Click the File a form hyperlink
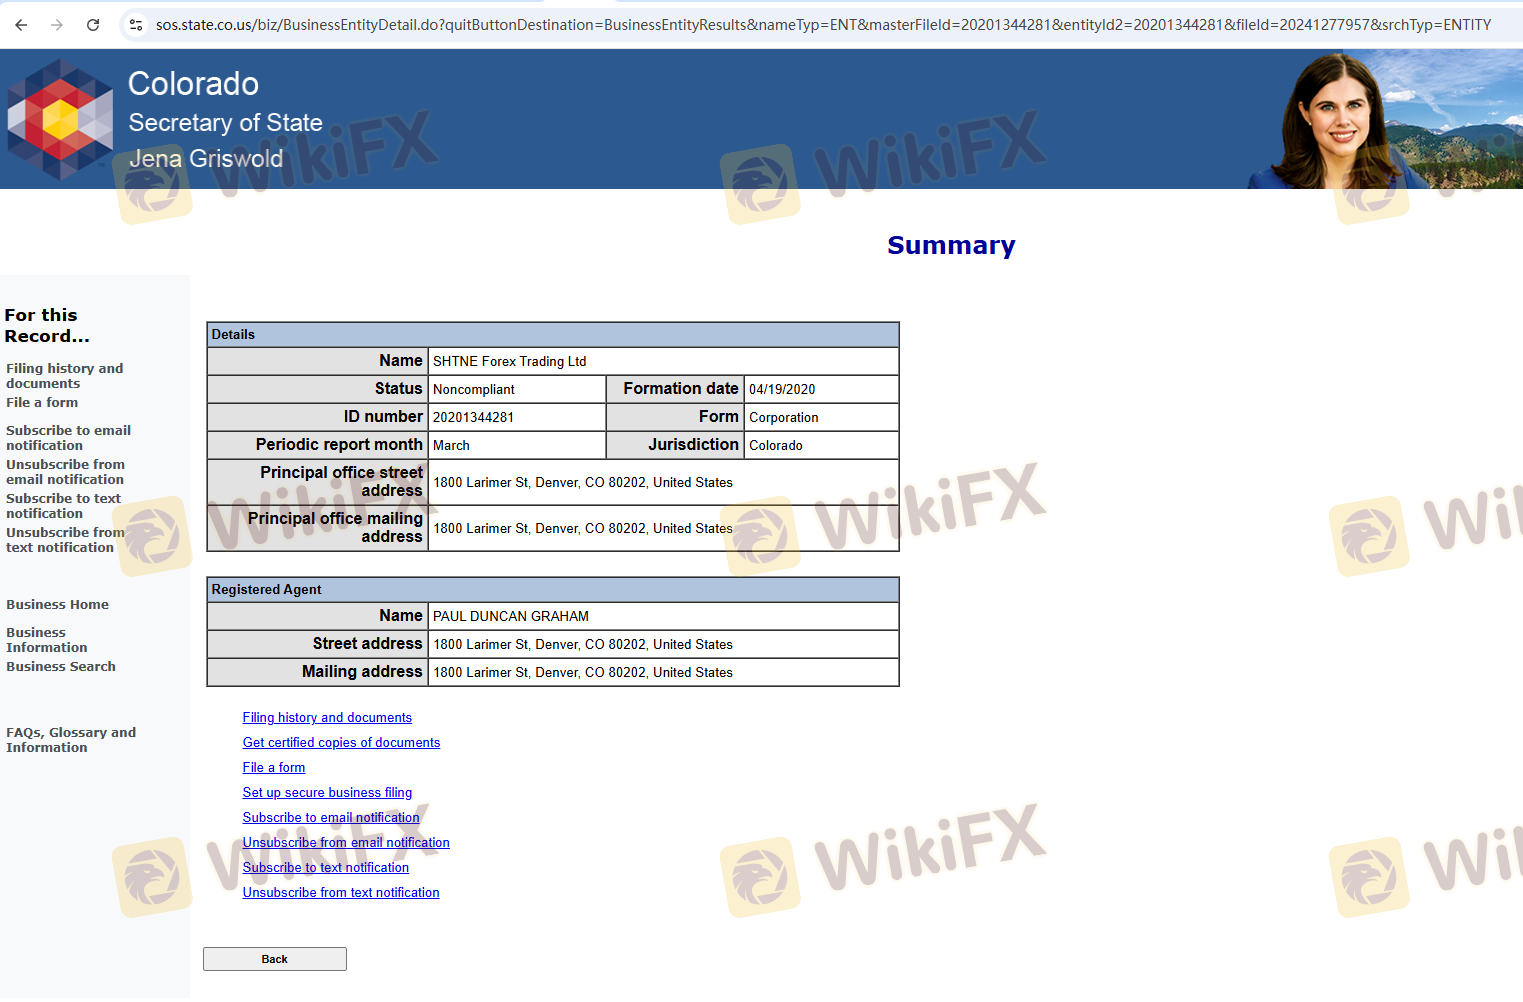This screenshot has height=1002, width=1523. click(274, 768)
